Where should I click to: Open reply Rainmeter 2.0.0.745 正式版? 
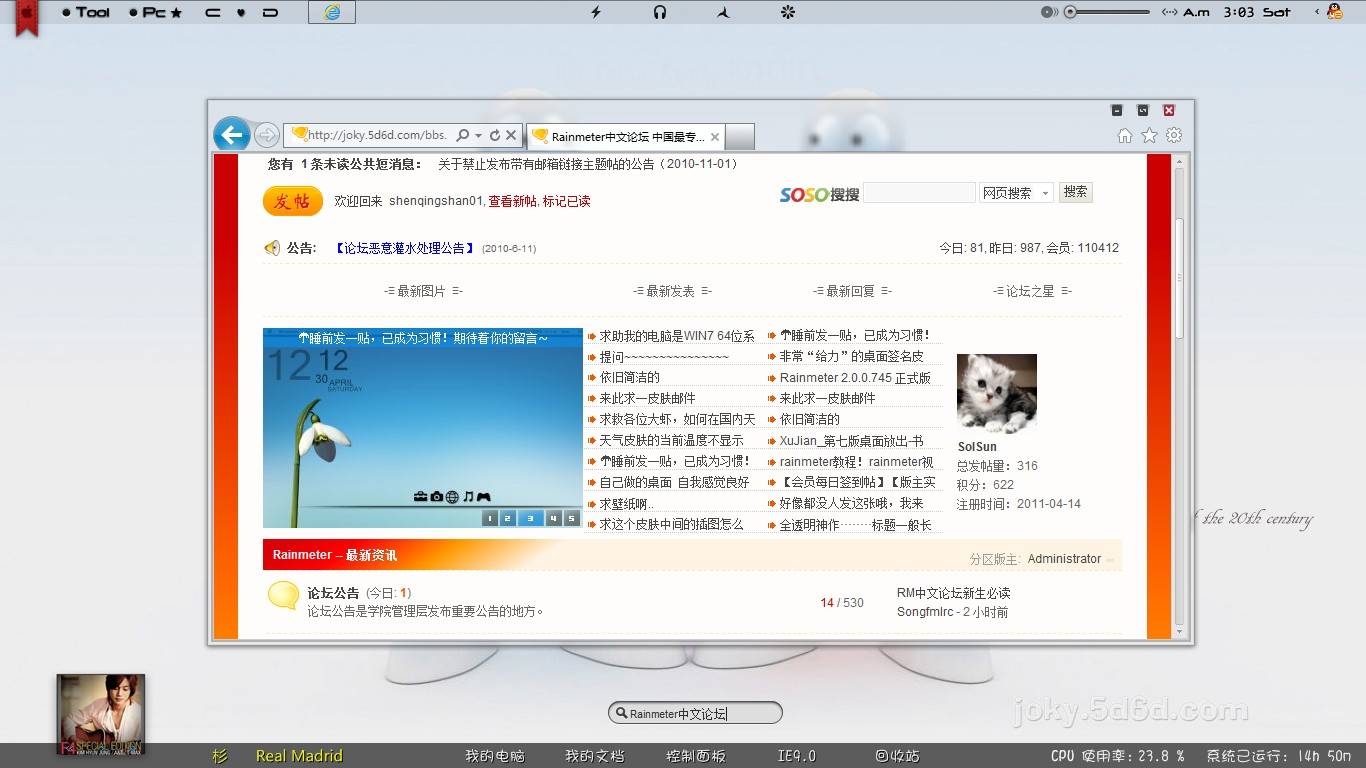coord(855,378)
